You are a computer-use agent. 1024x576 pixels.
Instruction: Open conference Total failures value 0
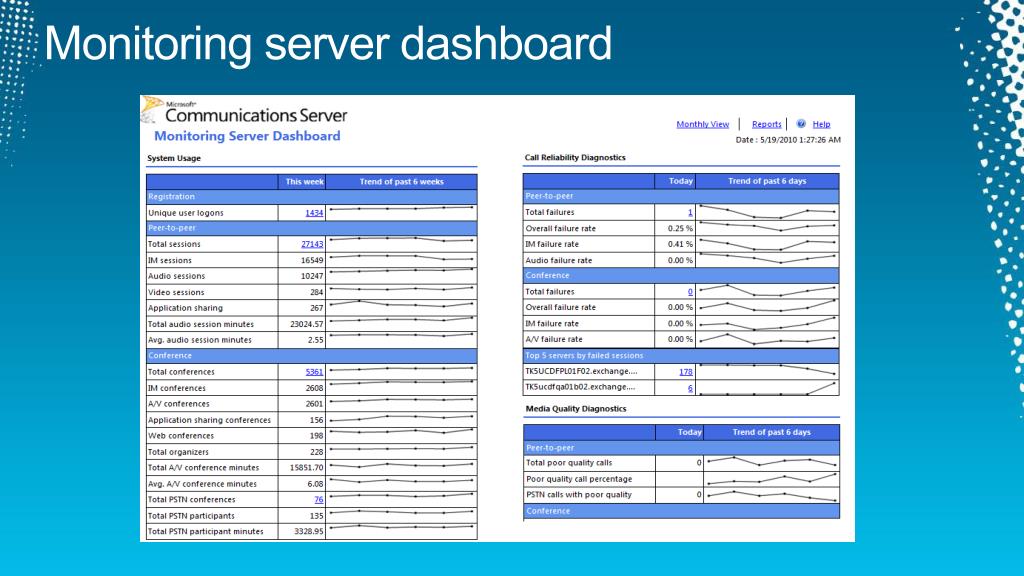690,292
